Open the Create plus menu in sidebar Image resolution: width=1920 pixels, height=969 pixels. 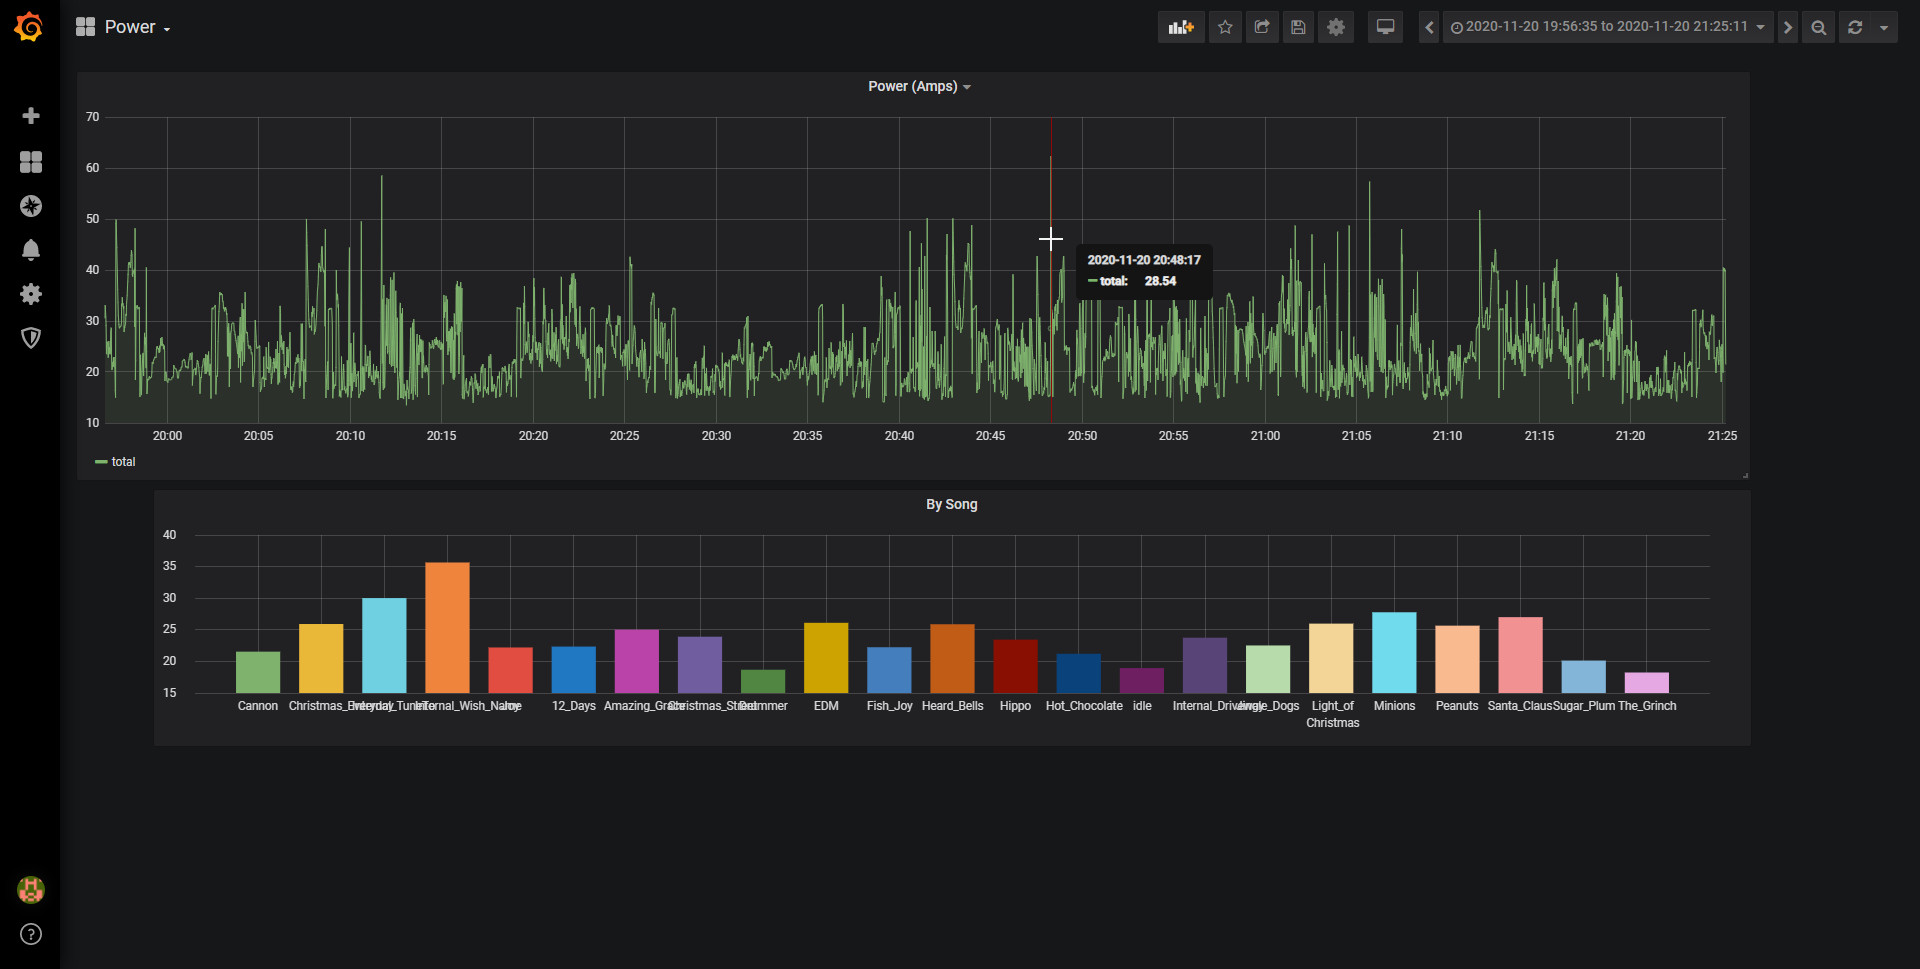(31, 116)
